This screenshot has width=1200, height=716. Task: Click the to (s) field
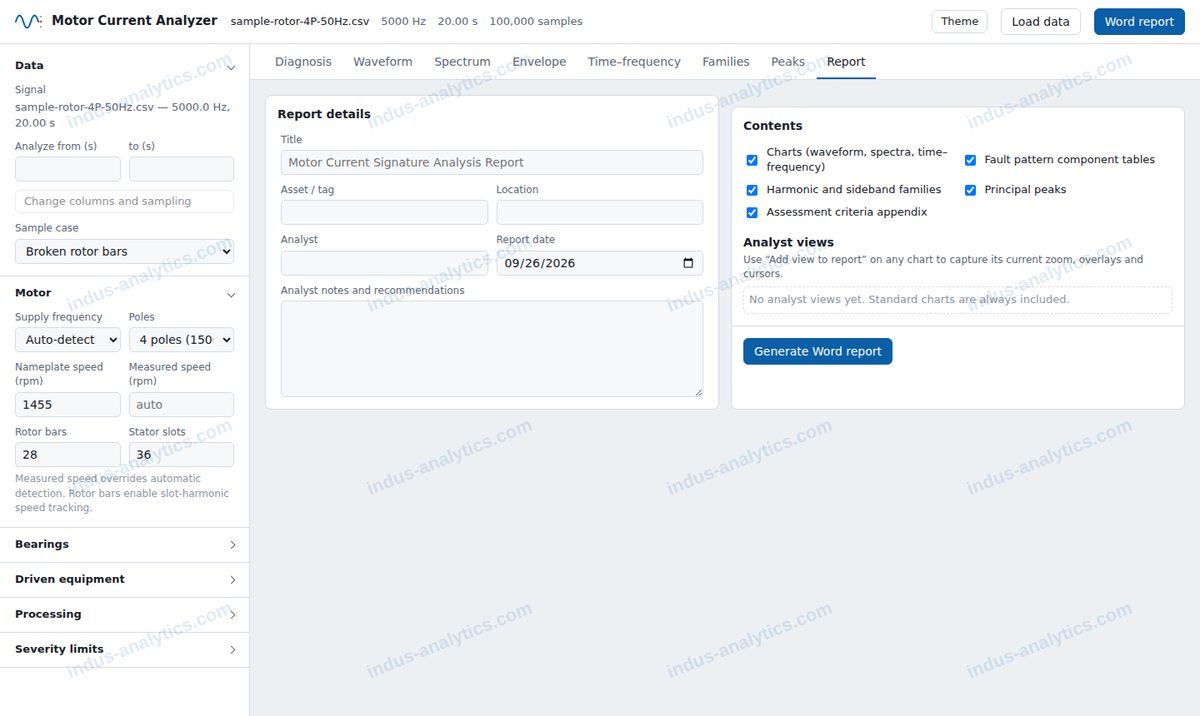click(181, 169)
